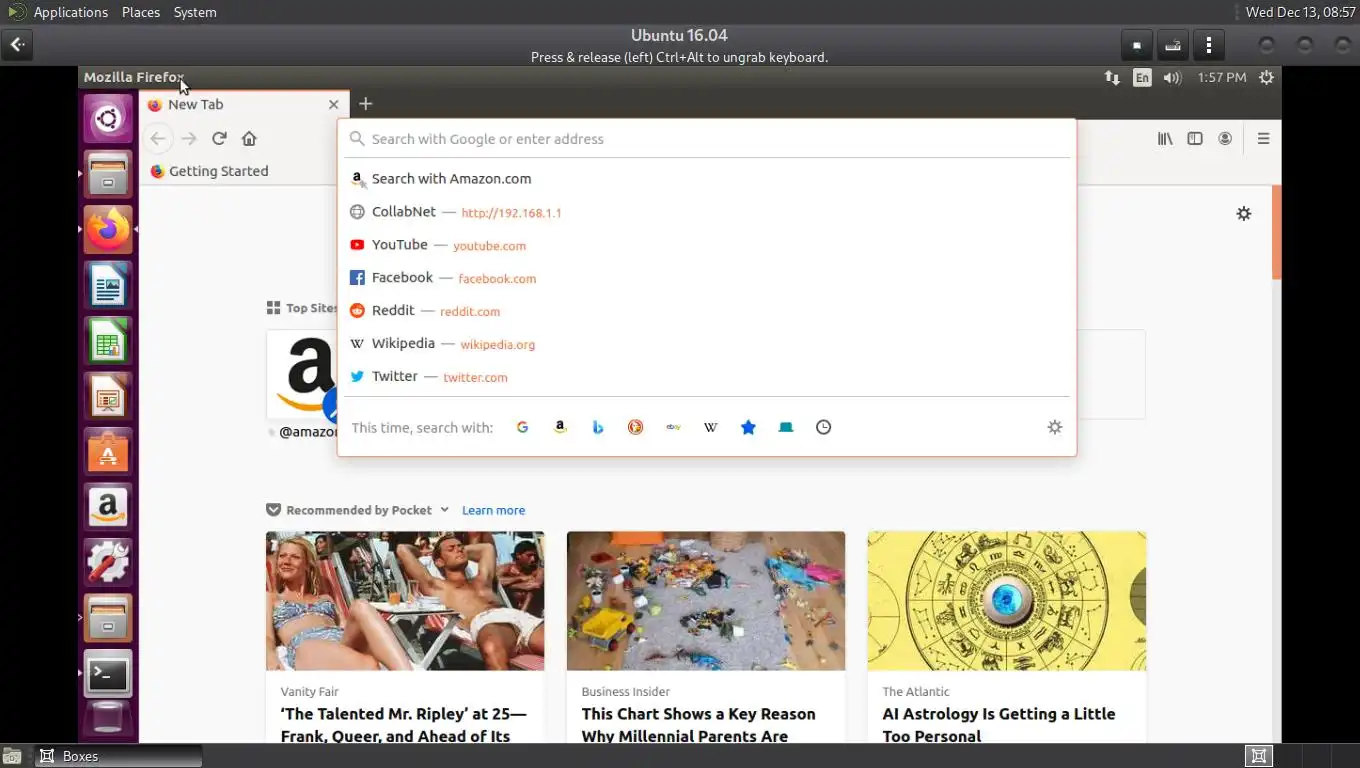The height and width of the screenshot is (768, 1360).
Task: Select the New Tab tab
Action: pos(245,104)
